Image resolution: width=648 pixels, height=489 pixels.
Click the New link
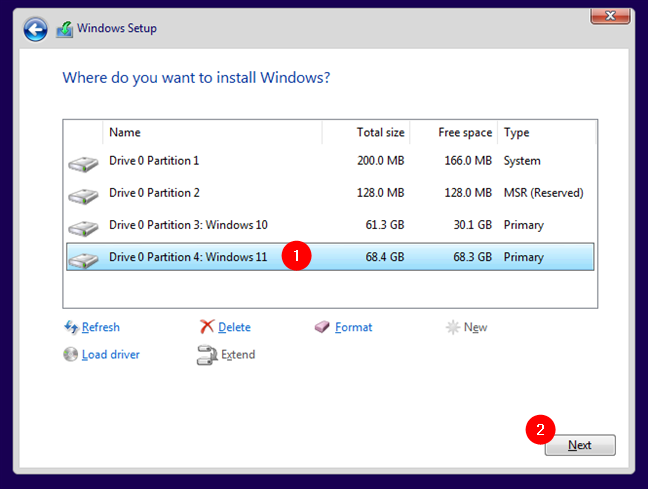[x=475, y=327]
